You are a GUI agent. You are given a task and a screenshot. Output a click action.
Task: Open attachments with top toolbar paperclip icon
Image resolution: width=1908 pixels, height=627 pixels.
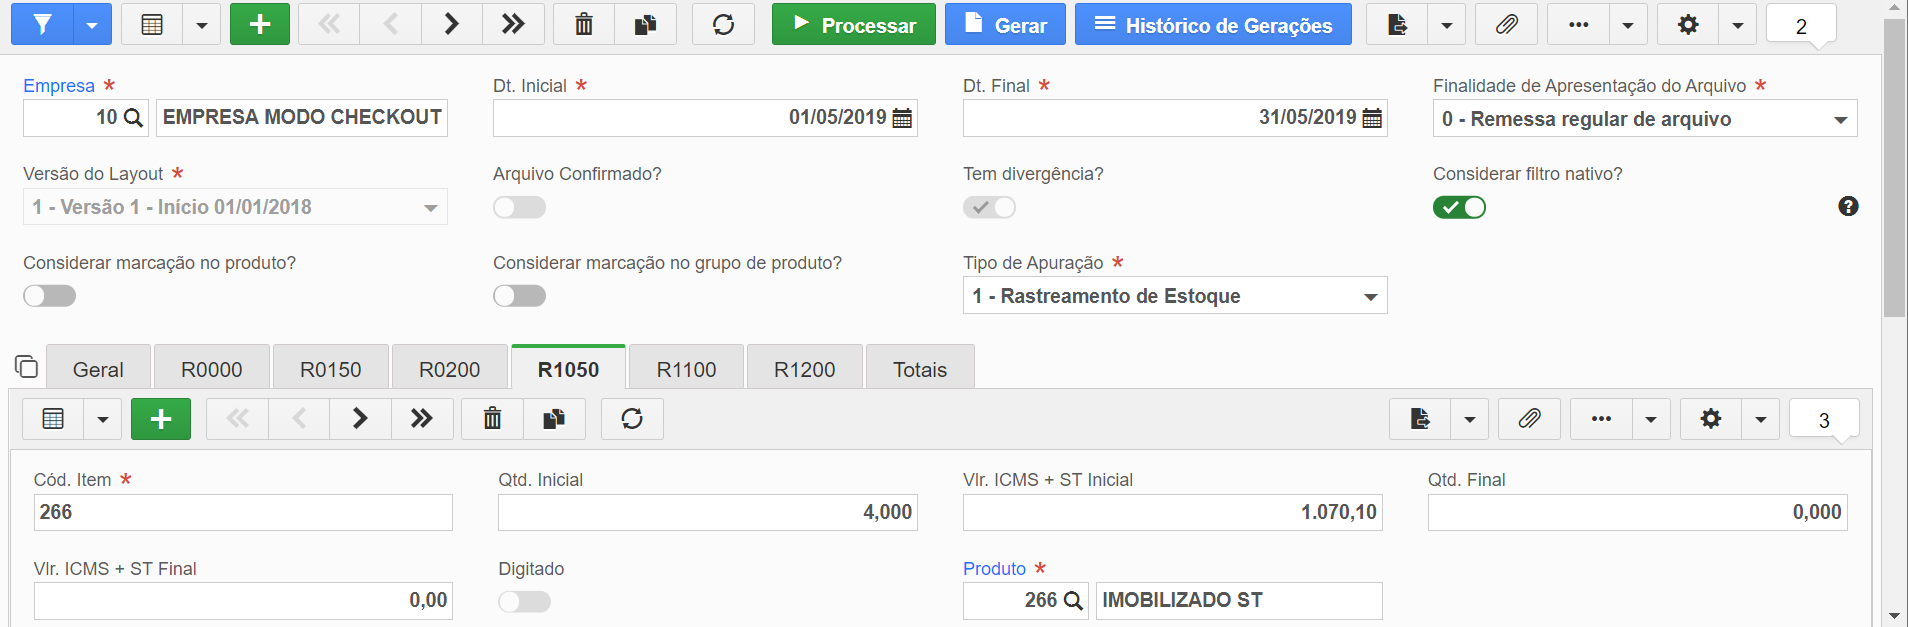pos(1507,24)
